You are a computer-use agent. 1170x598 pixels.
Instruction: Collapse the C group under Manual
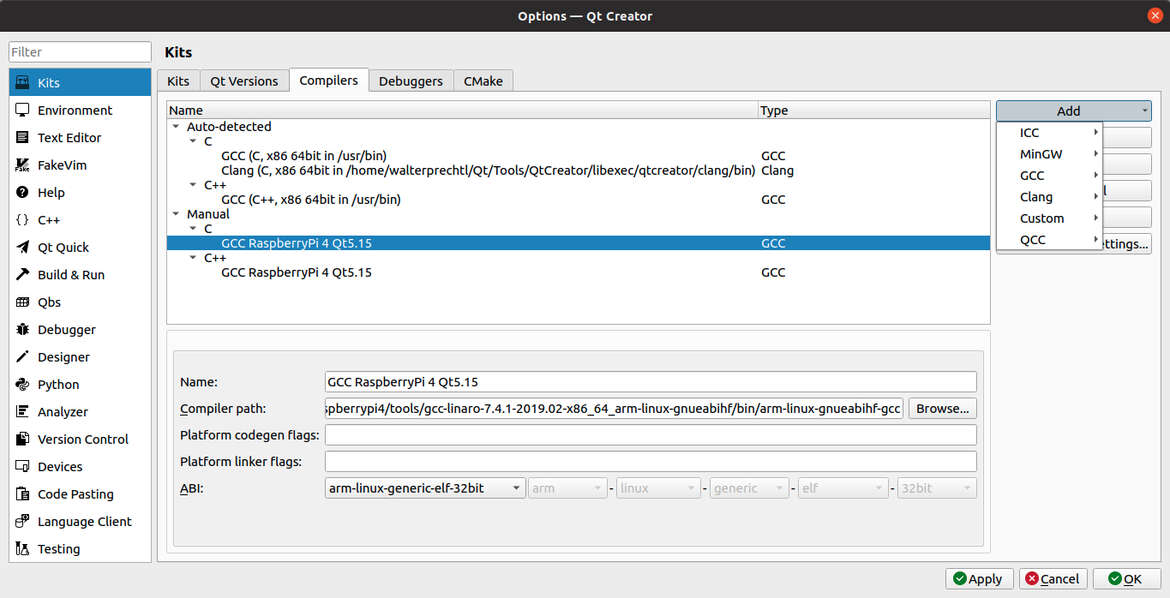pos(193,228)
